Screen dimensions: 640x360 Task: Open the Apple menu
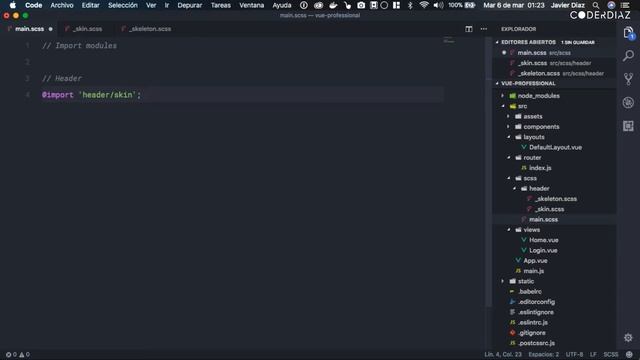[13, 5]
